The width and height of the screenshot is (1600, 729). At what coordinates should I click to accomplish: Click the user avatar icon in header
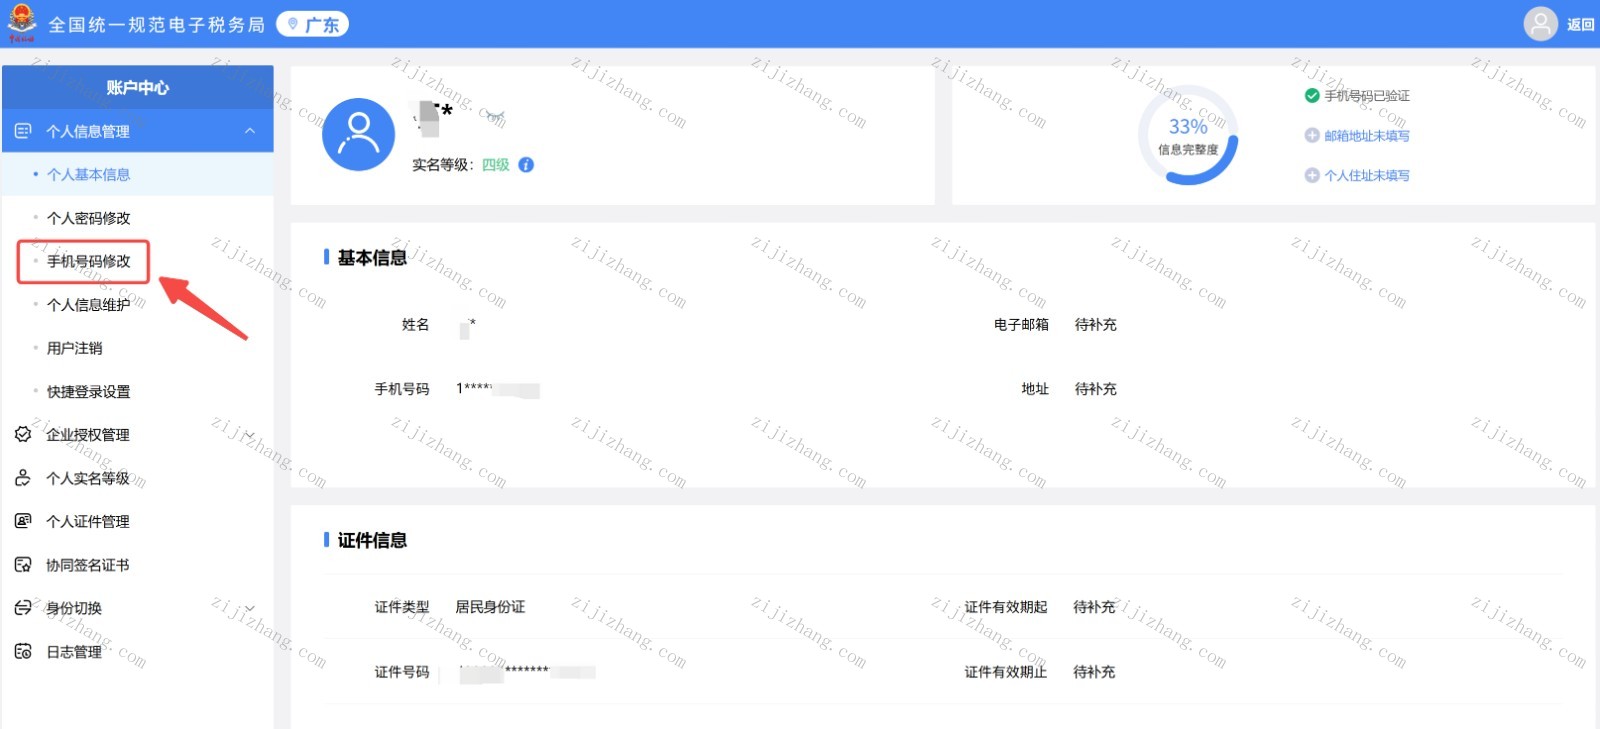[1540, 24]
